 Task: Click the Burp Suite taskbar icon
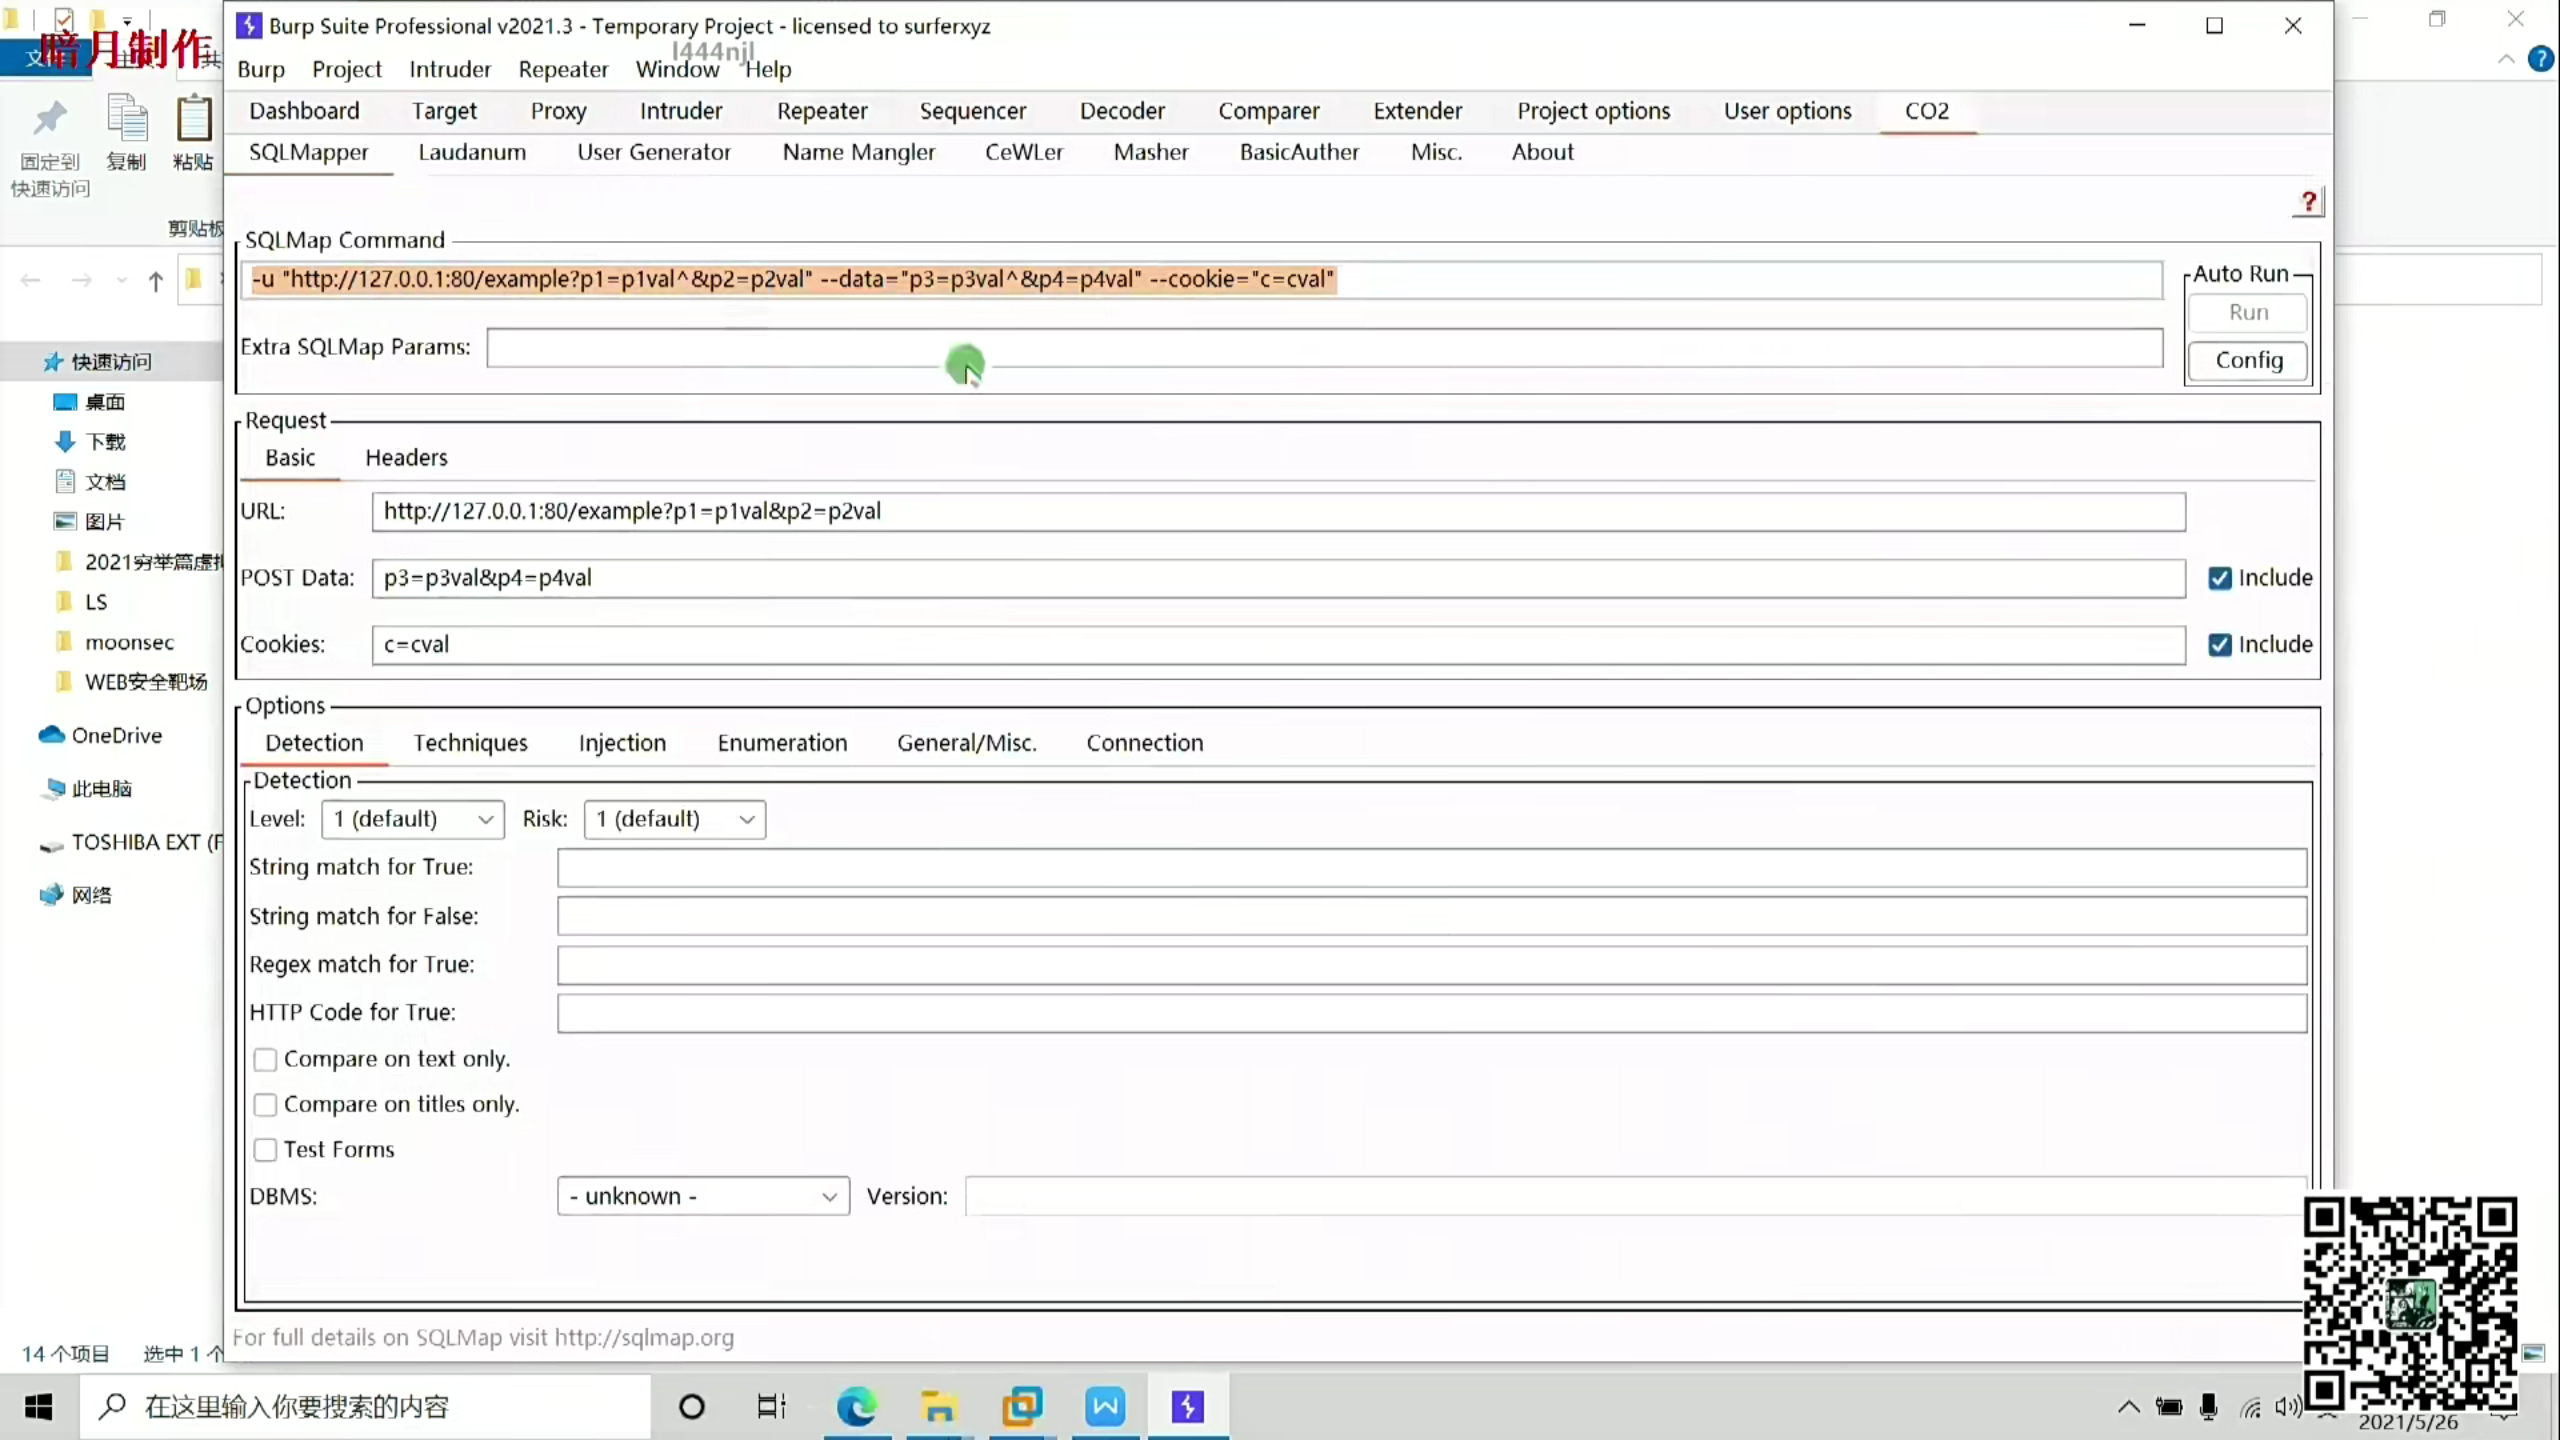pos(1187,1407)
